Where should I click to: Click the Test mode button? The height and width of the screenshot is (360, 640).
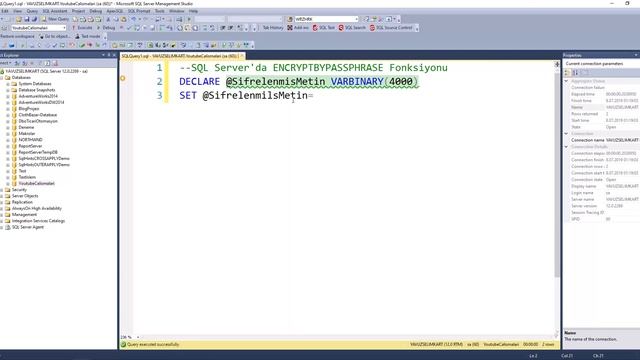click(88, 36)
